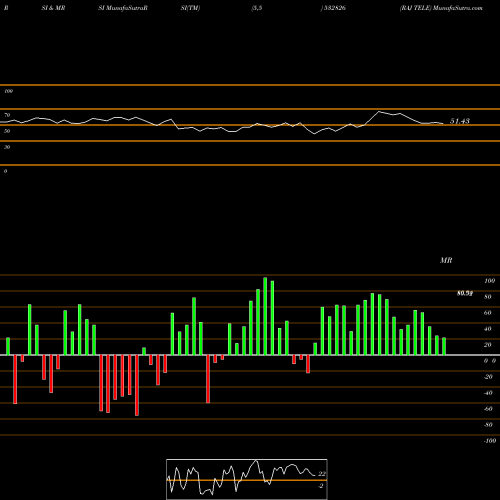Click the 22 value in mini chart
500x500 pixels.
point(322,474)
